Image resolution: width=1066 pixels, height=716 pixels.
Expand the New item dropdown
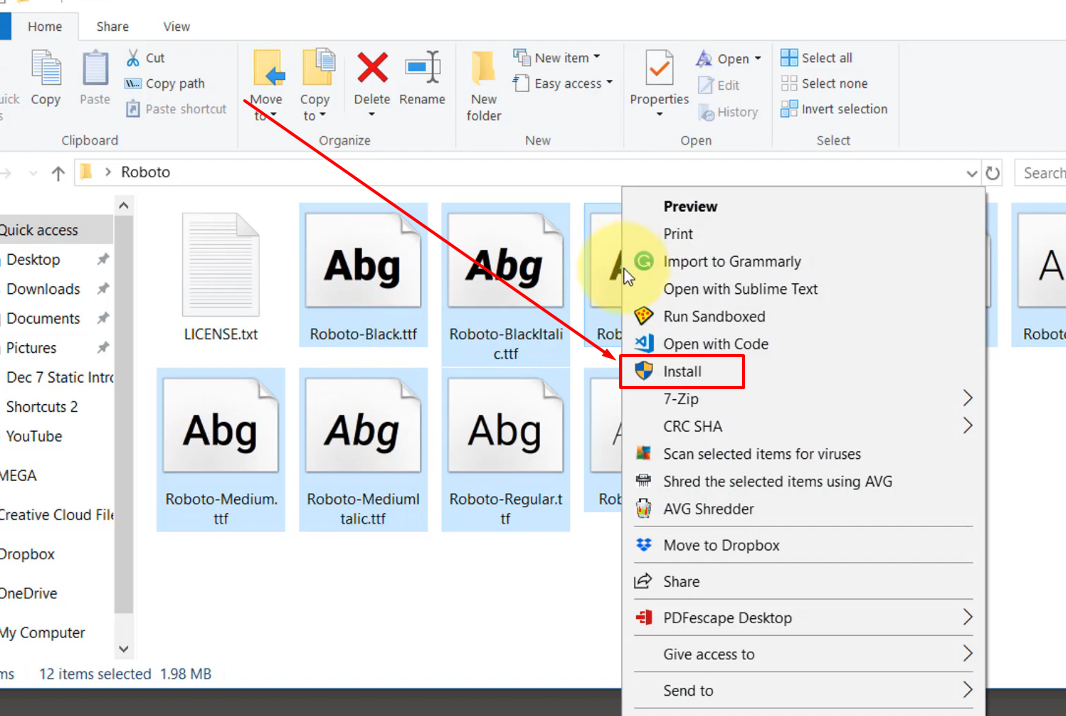[x=597, y=57]
